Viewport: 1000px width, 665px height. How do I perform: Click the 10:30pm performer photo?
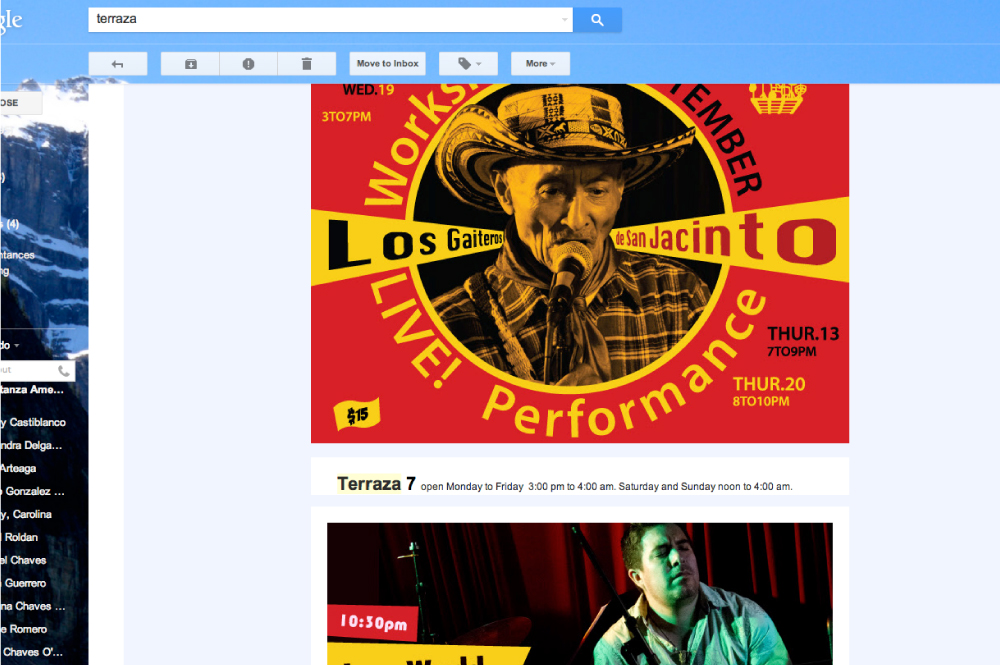pos(579,593)
